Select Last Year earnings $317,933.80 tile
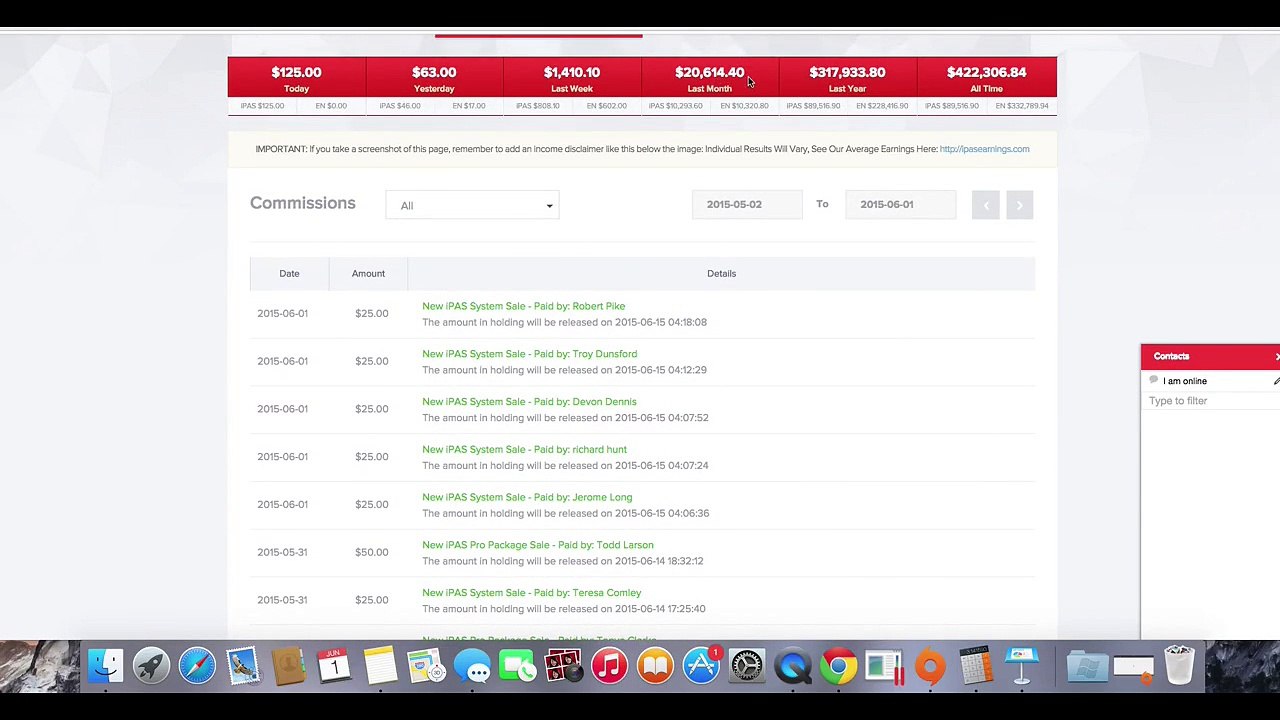1280x720 pixels. (x=847, y=78)
